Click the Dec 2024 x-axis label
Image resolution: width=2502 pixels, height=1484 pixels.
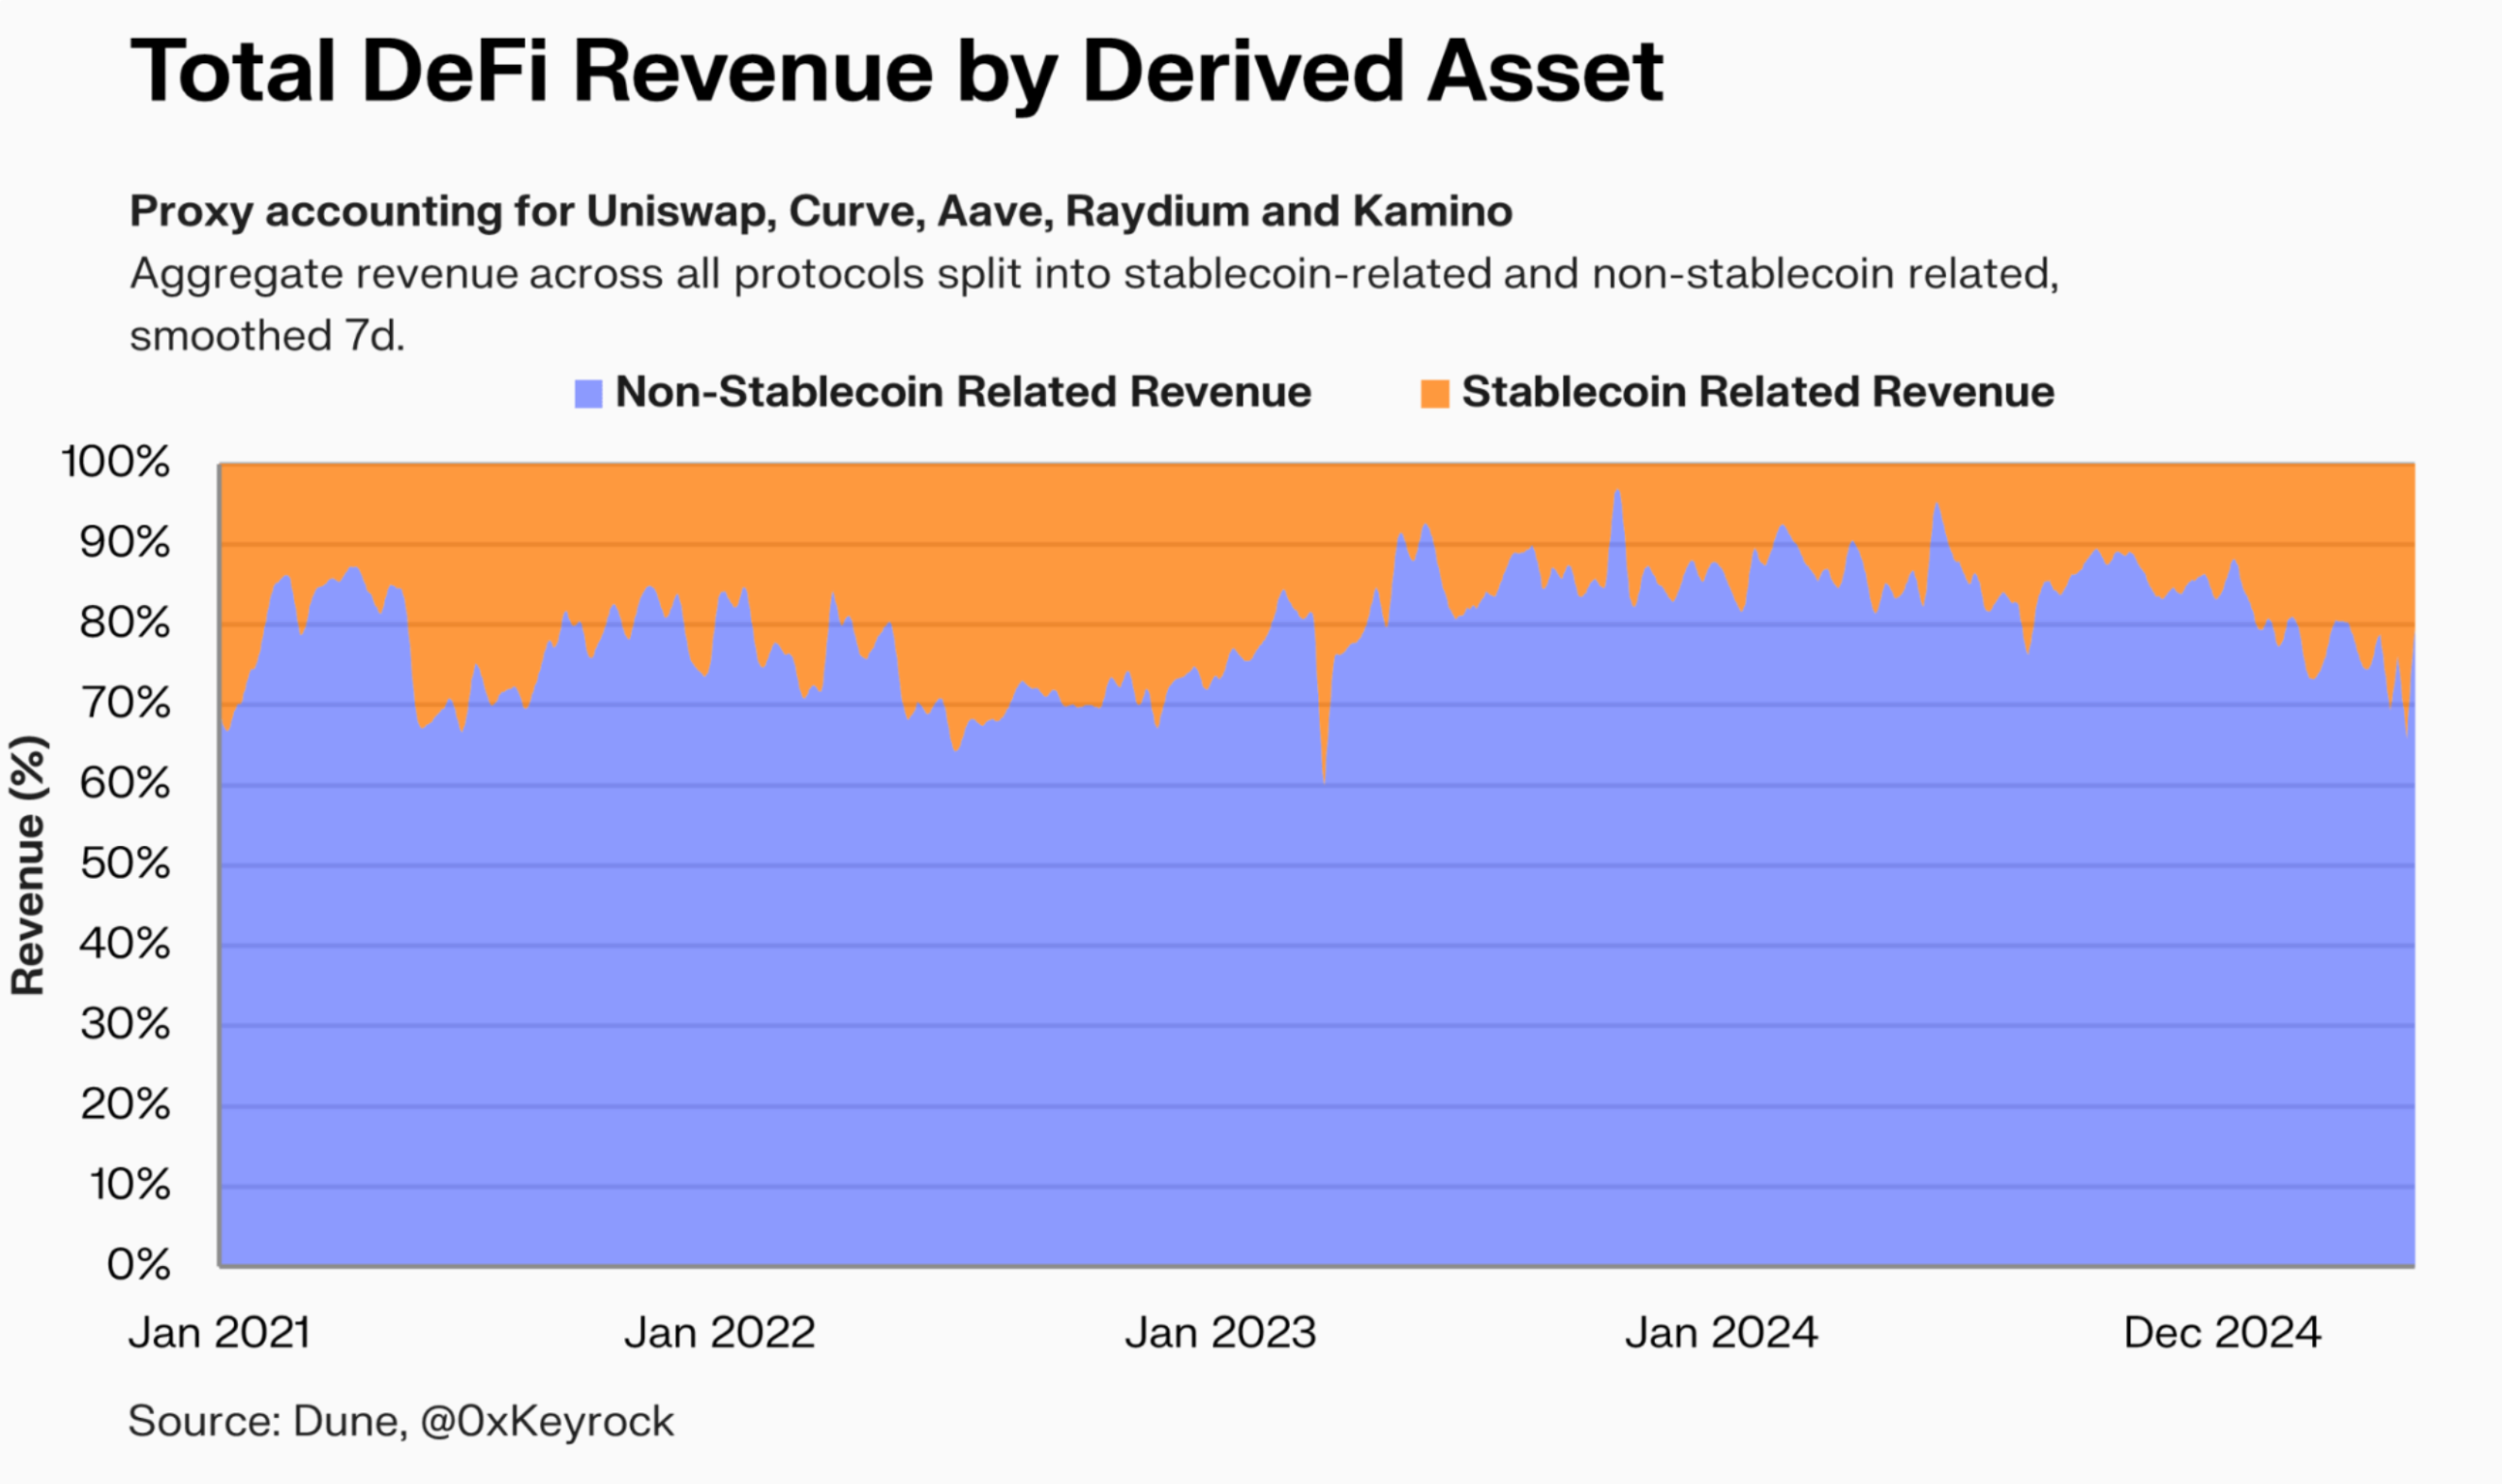(2221, 1332)
